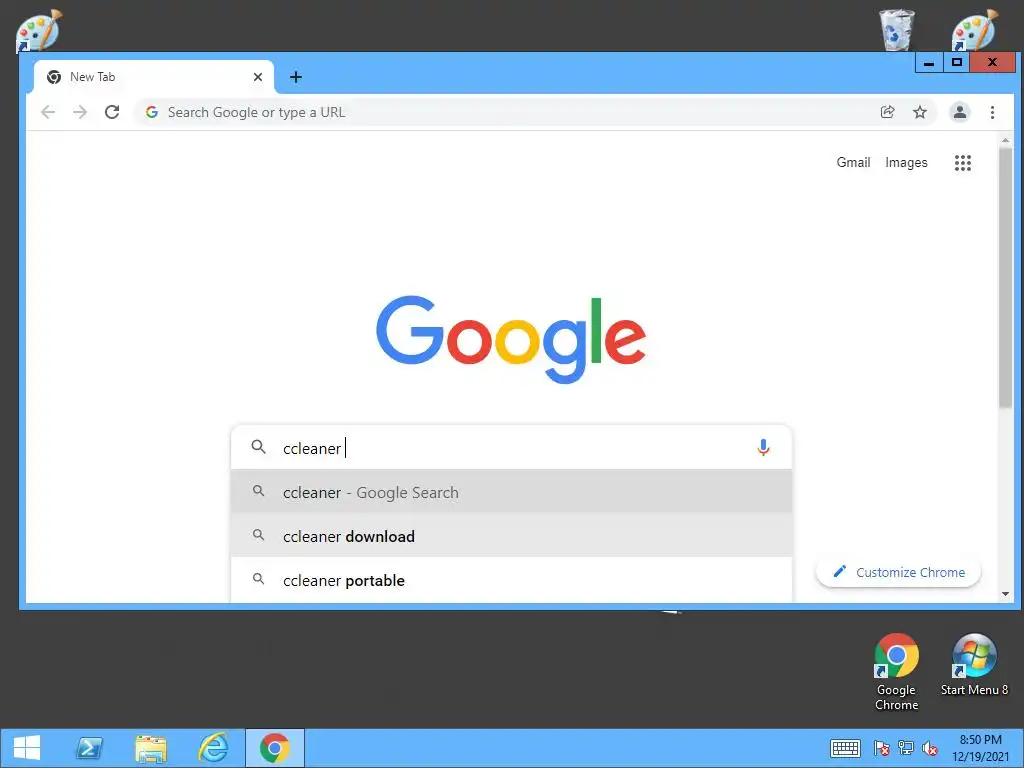Open the Gmail link
Image resolution: width=1024 pixels, height=768 pixels.
[x=853, y=163]
